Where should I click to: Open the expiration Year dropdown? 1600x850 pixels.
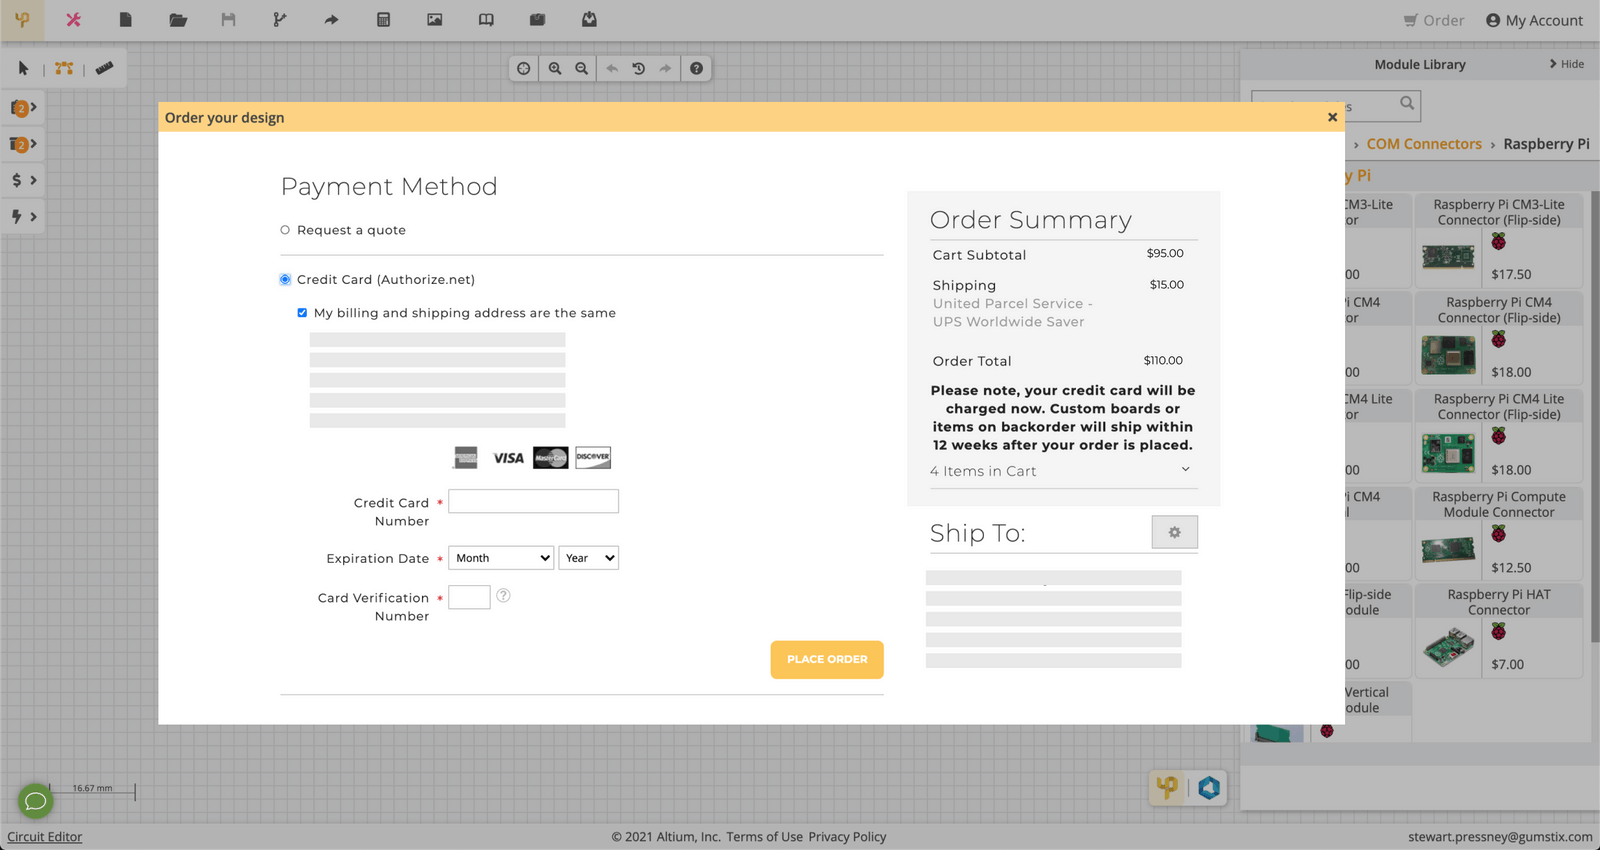[x=588, y=558]
